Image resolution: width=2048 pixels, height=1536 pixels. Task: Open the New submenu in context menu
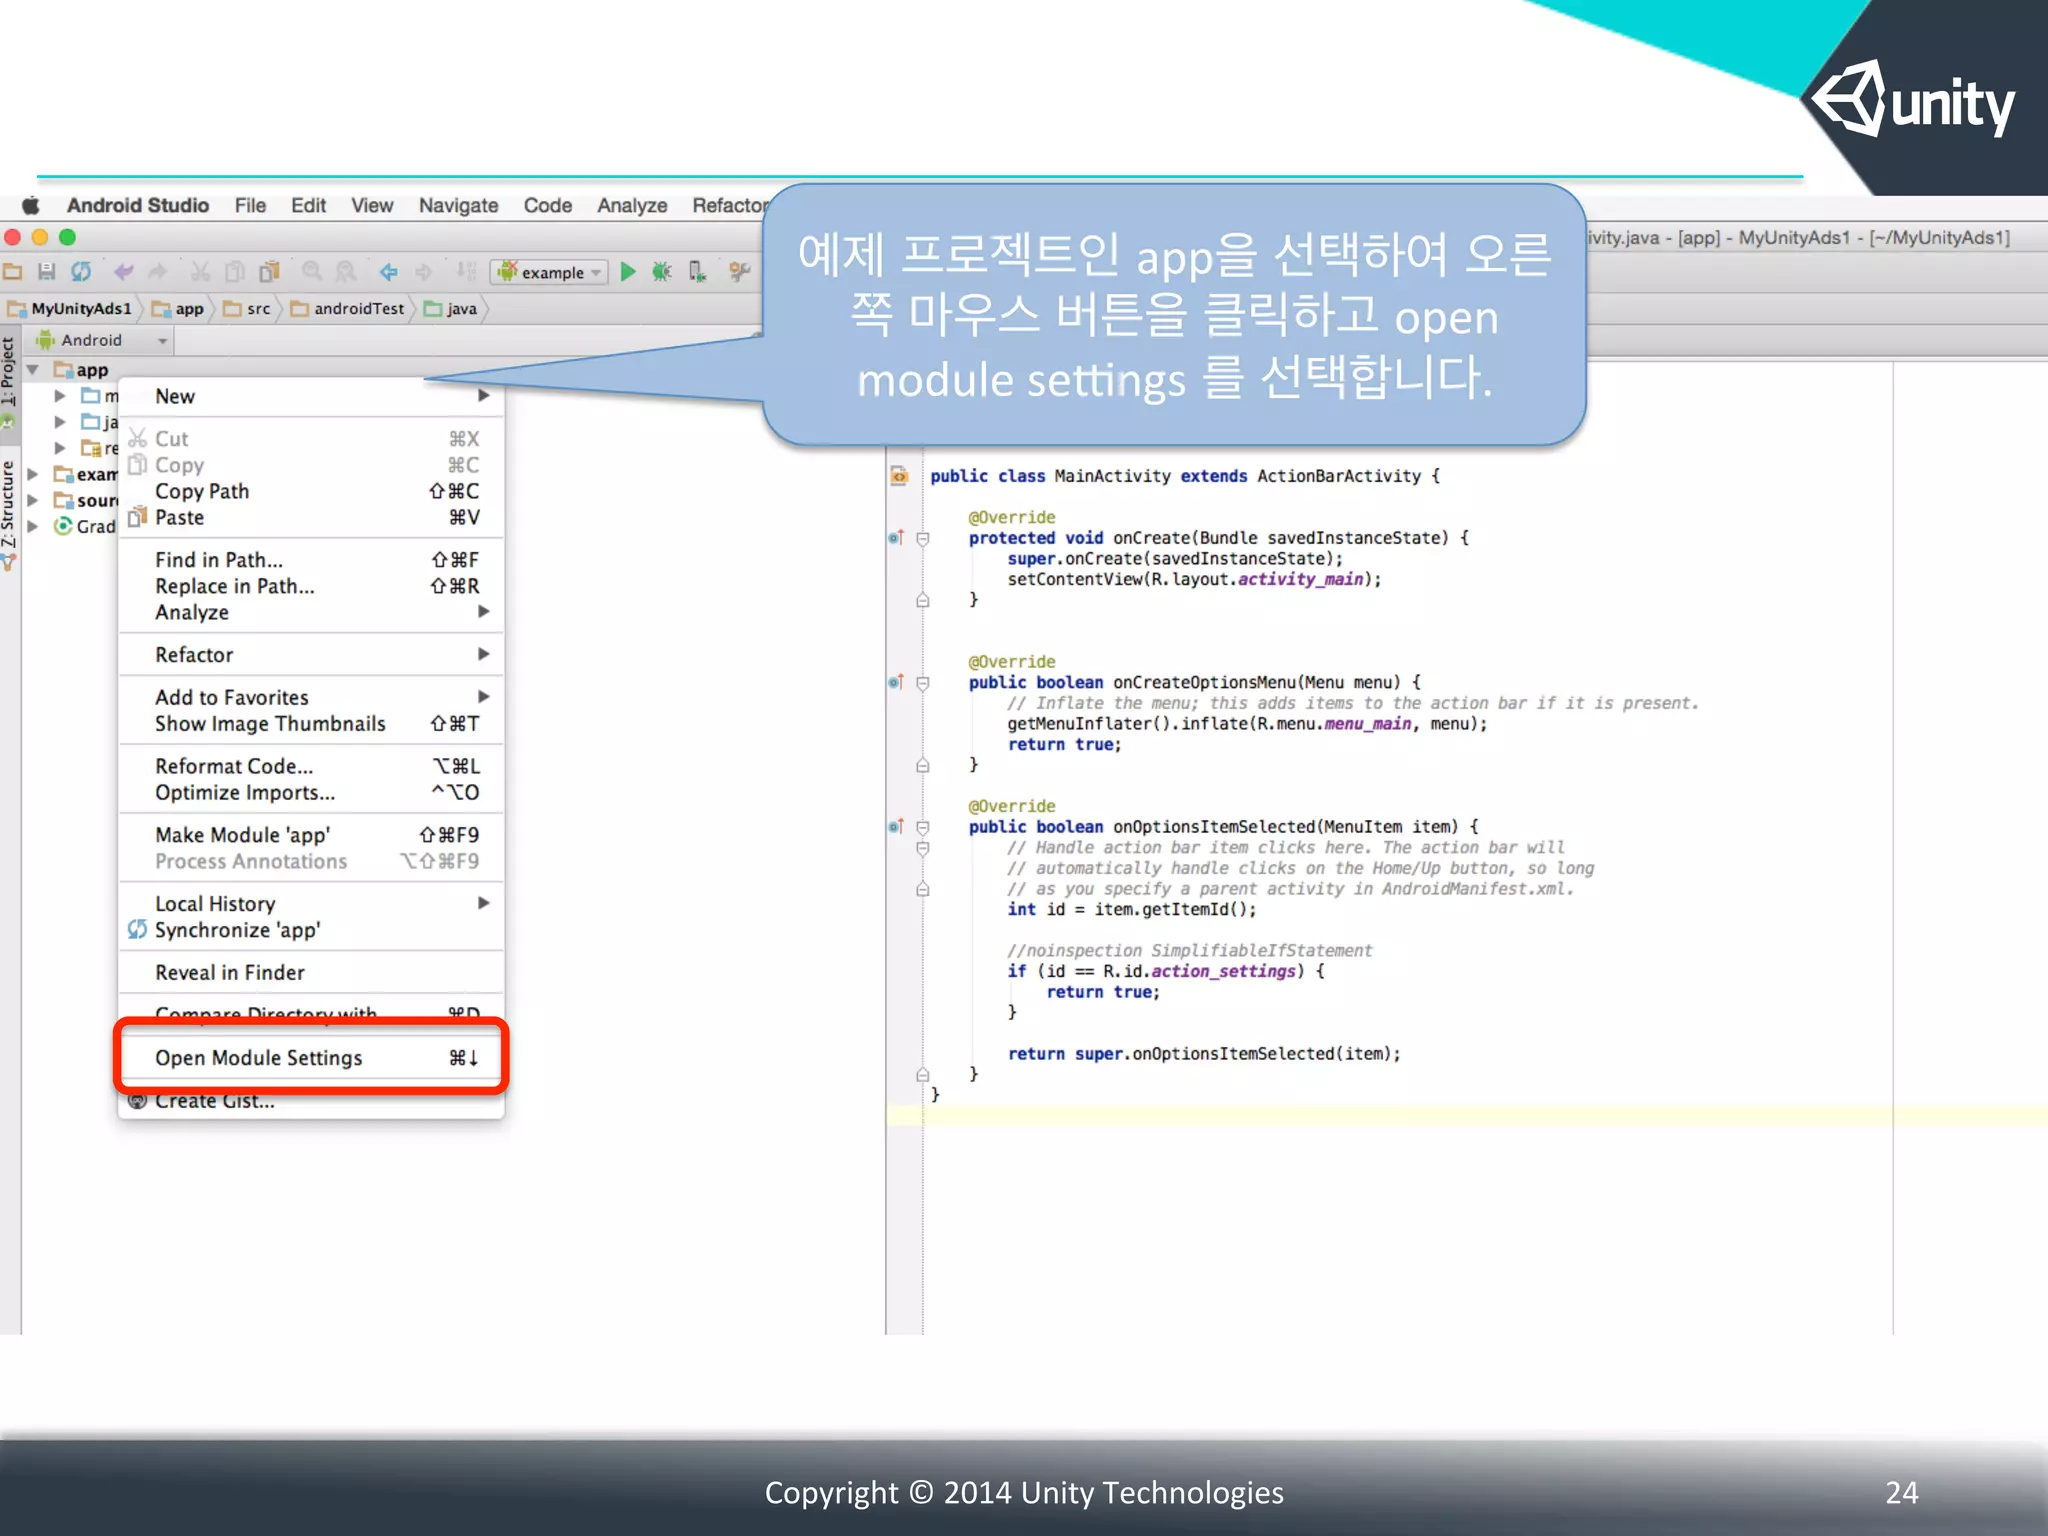coord(311,396)
